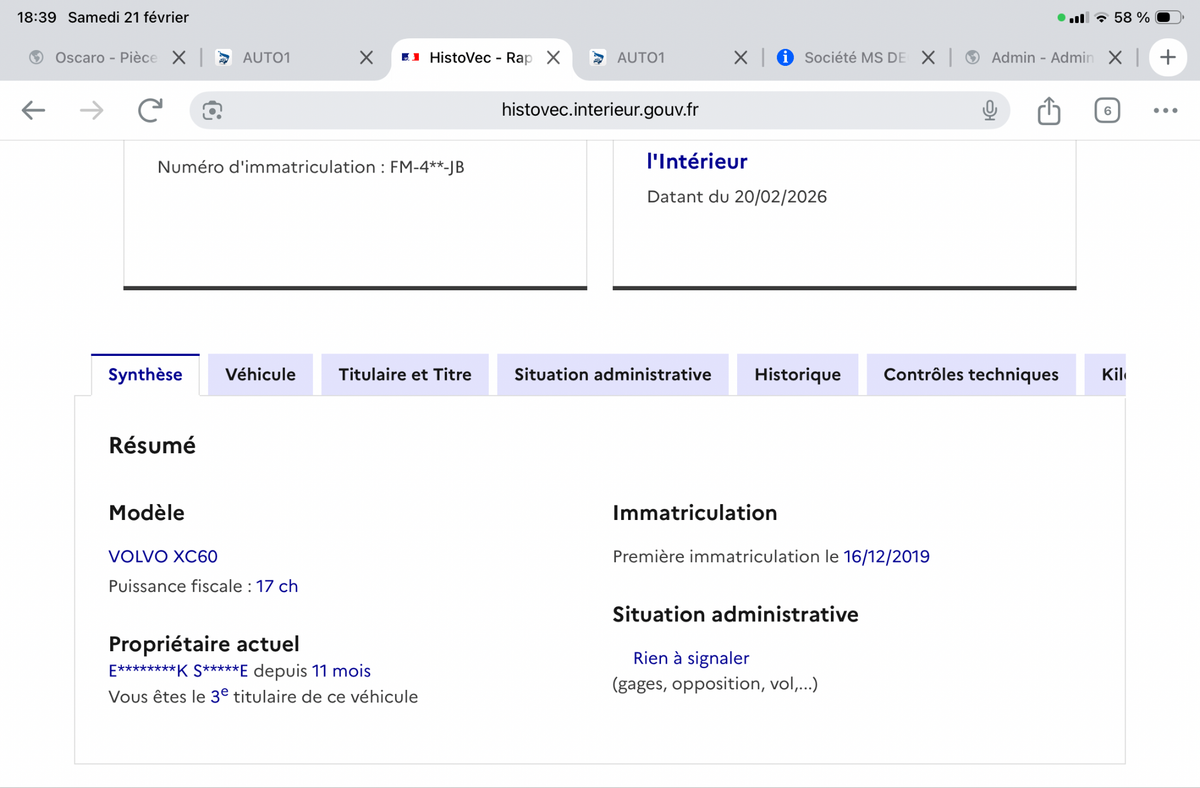Reload the HistoVec page
This screenshot has width=1200, height=788.
[150, 110]
